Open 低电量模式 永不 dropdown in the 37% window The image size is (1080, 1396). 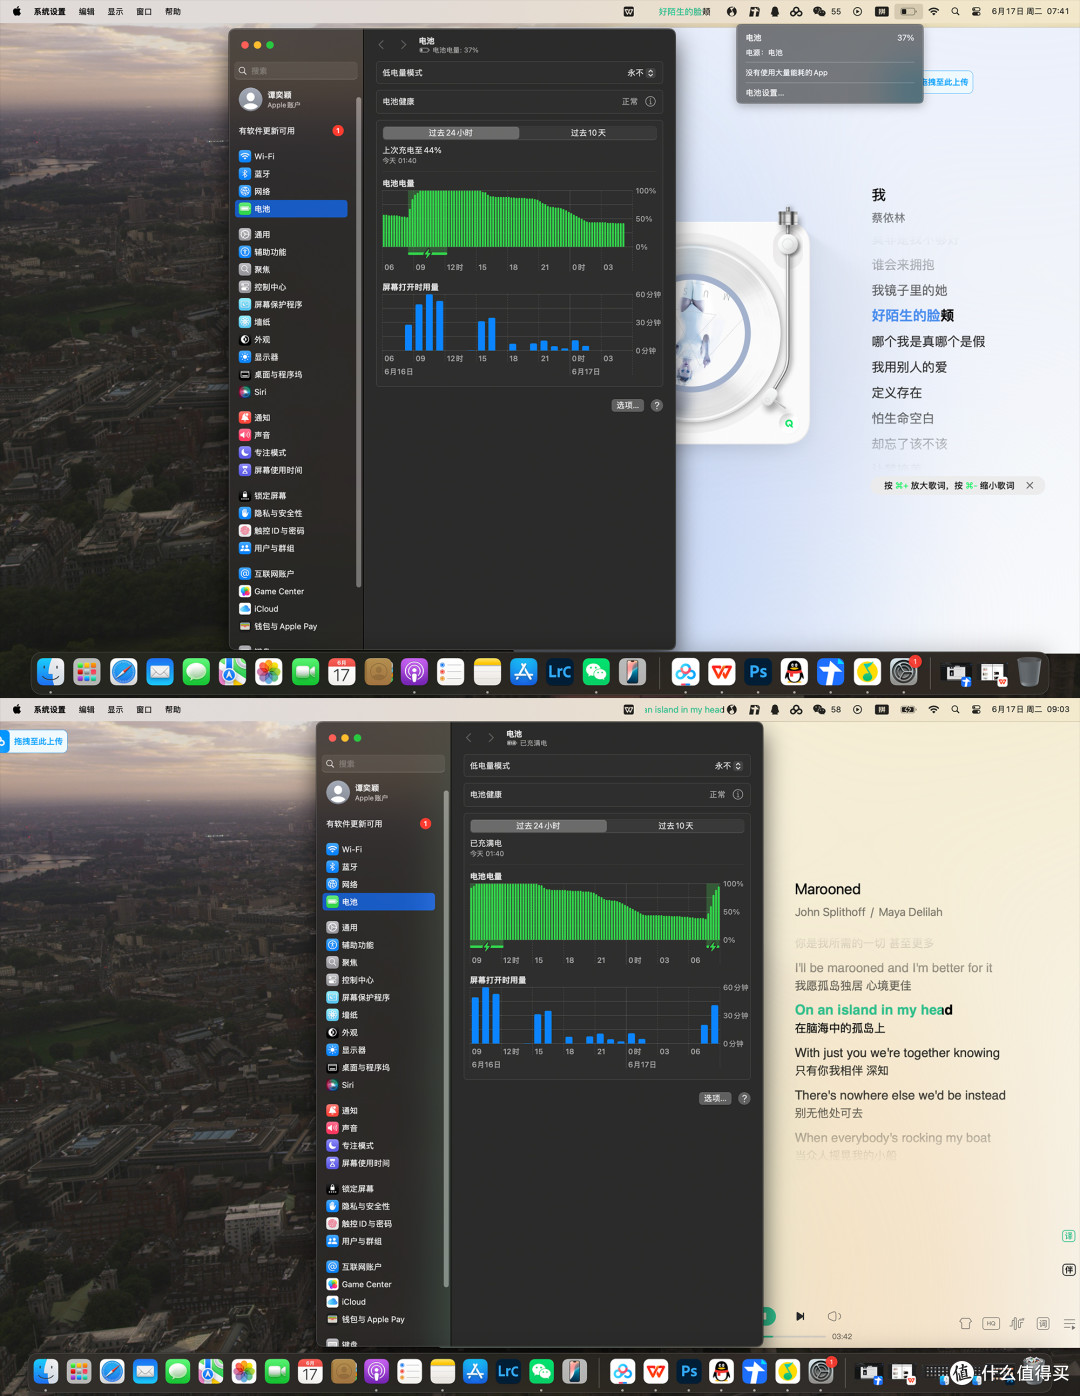(641, 73)
